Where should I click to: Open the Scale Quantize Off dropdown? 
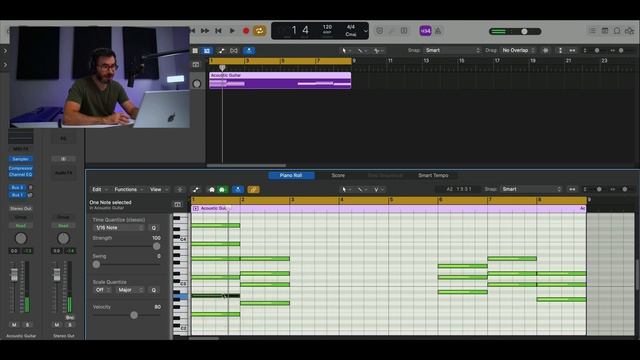coord(102,290)
